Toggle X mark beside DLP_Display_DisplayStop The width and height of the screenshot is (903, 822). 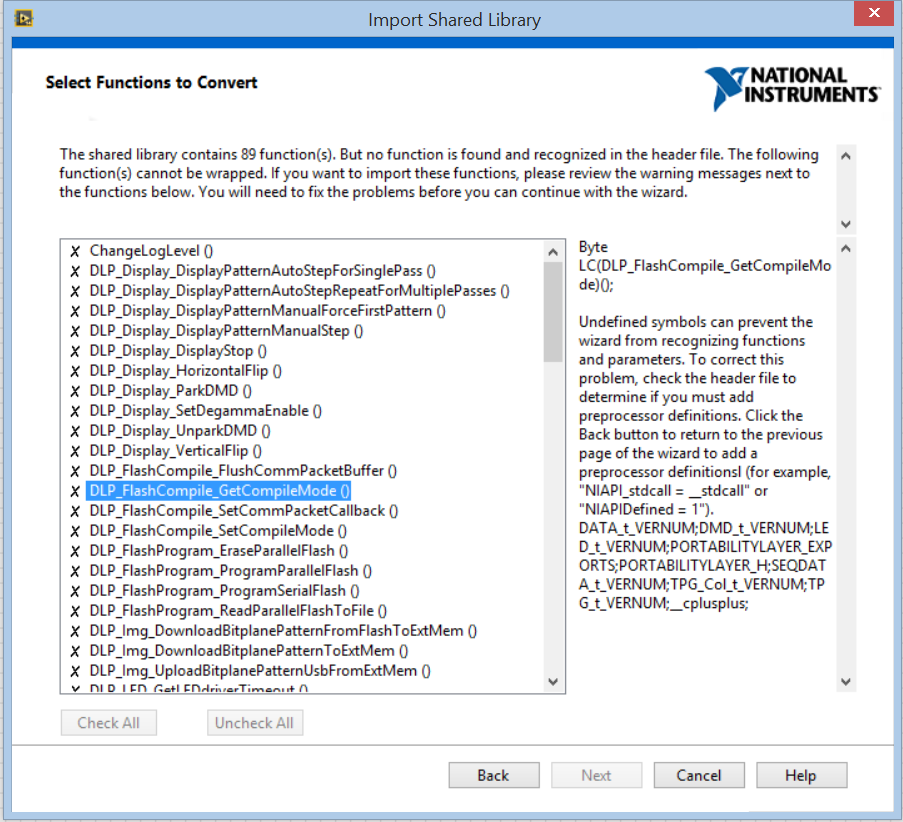coord(75,351)
